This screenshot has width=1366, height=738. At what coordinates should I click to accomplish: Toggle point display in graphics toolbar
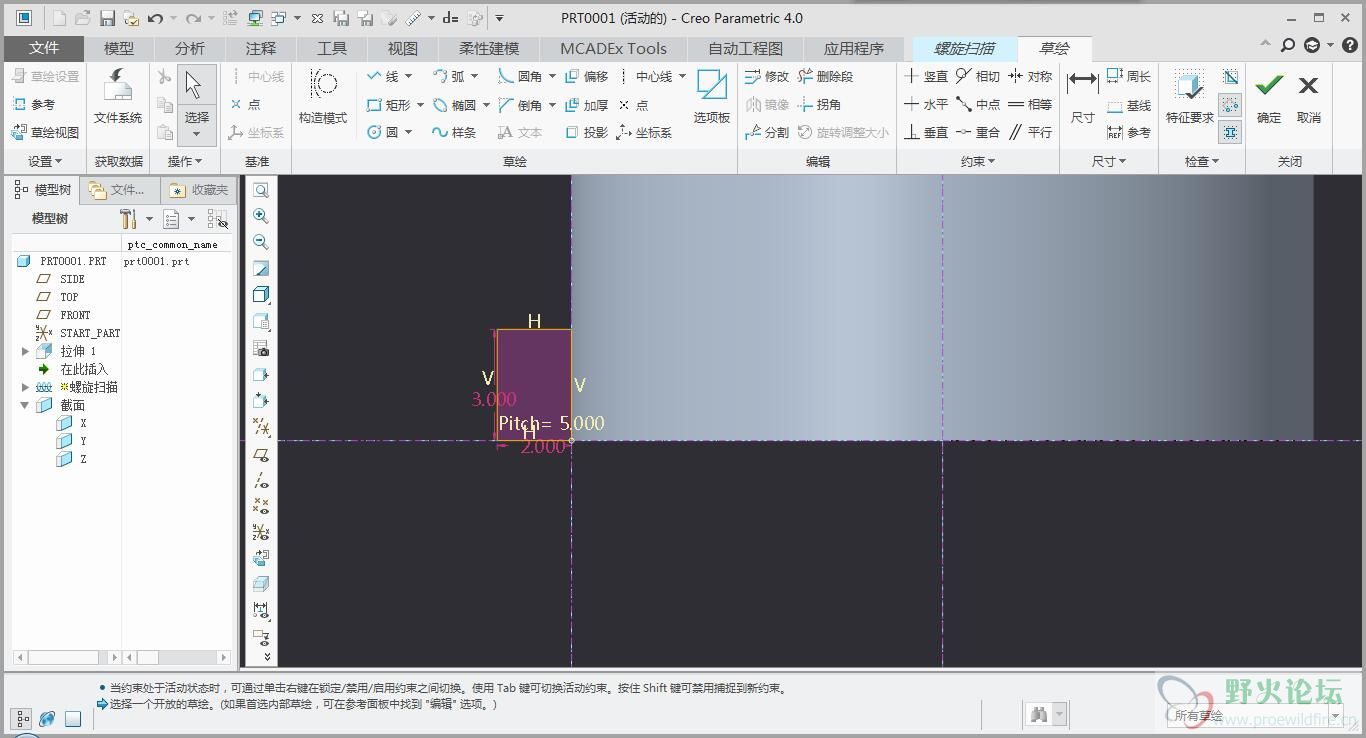point(261,506)
